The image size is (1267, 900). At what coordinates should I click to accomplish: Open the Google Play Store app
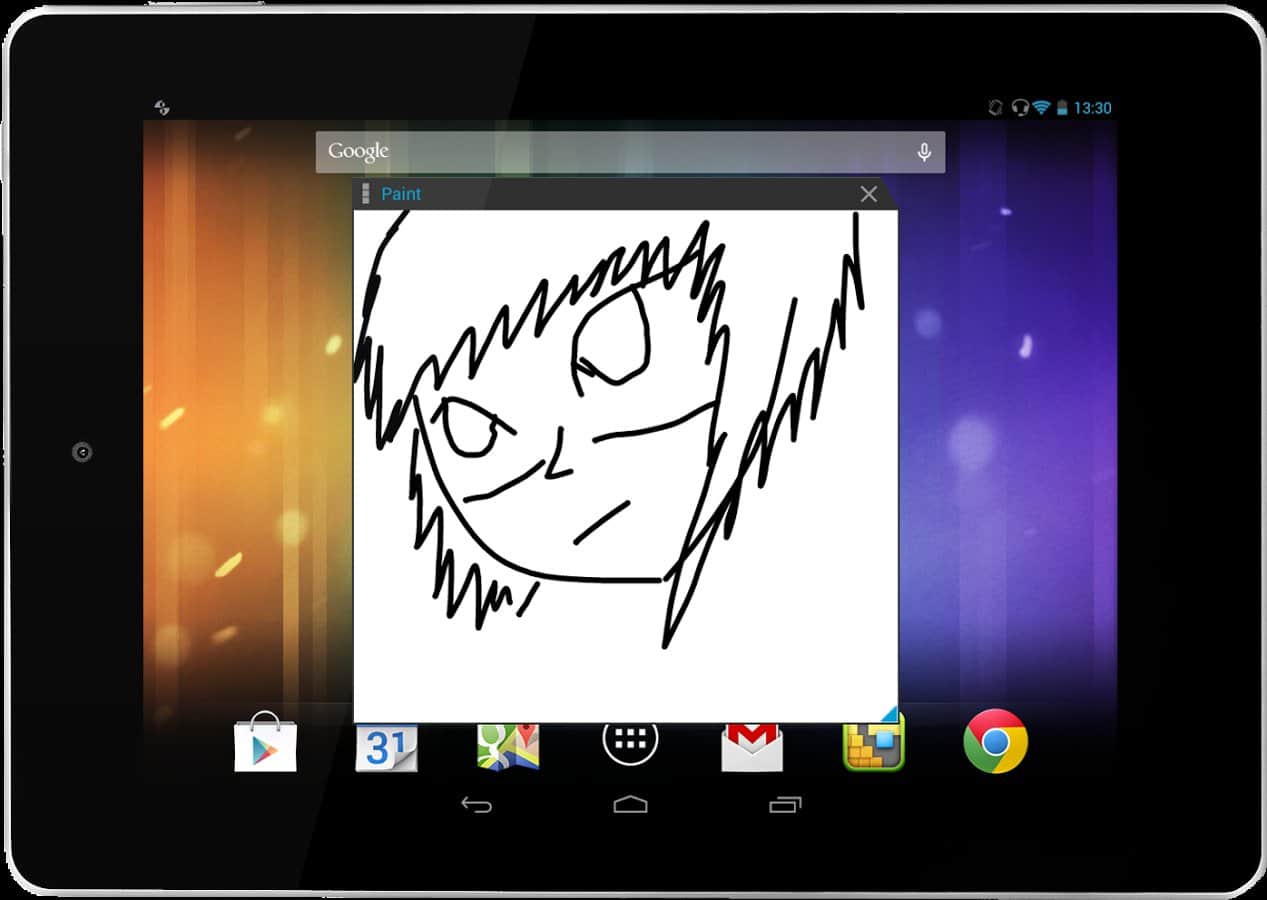tap(265, 743)
